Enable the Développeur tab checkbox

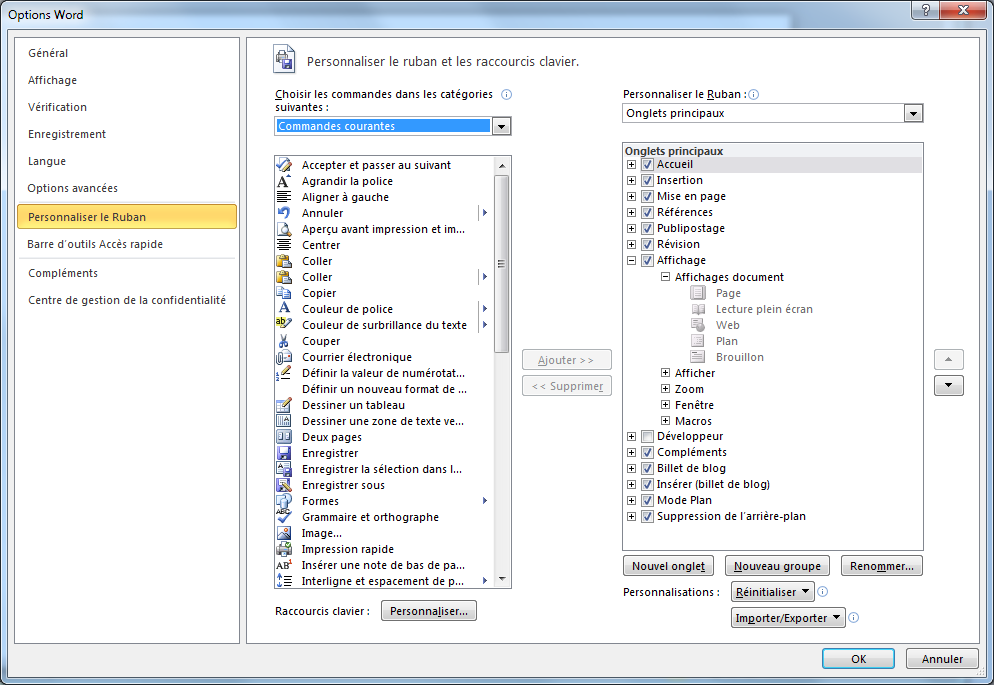pos(647,437)
